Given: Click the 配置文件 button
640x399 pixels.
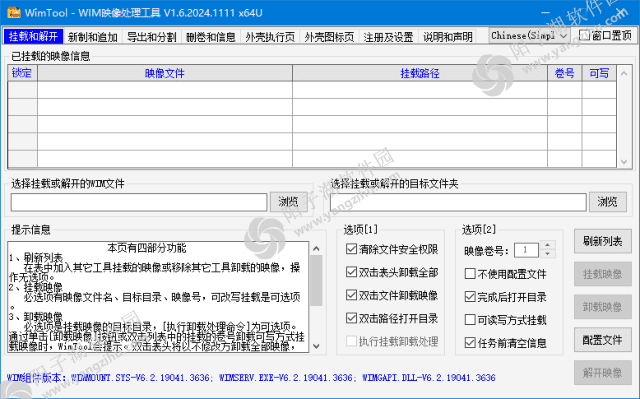Looking at the screenshot, I should [602, 340].
